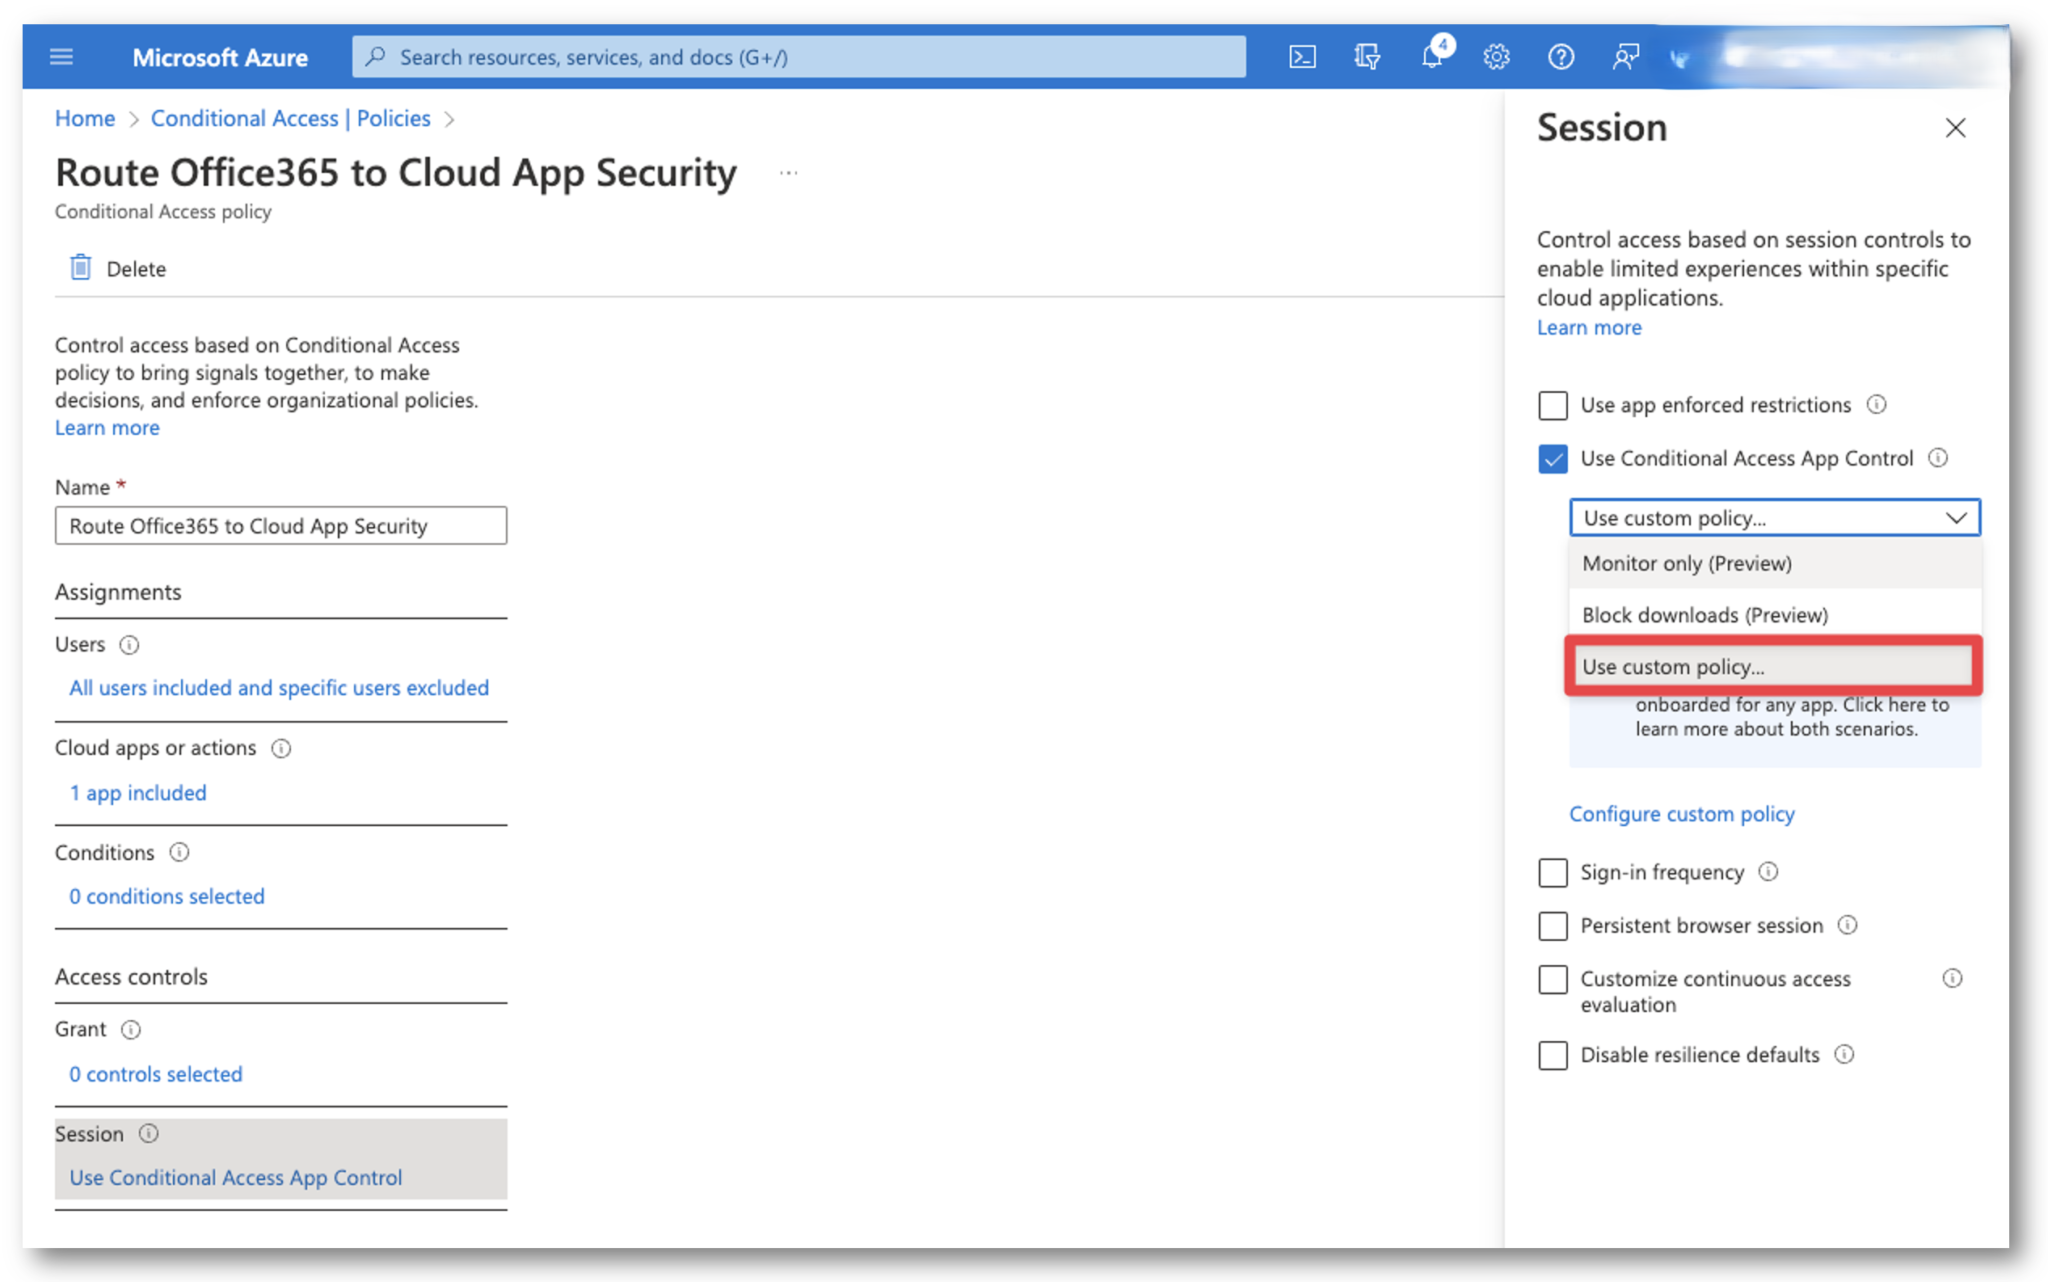Open Use Conditional Access App Control link
Screen dimensions: 2048x1282
click(x=236, y=1178)
